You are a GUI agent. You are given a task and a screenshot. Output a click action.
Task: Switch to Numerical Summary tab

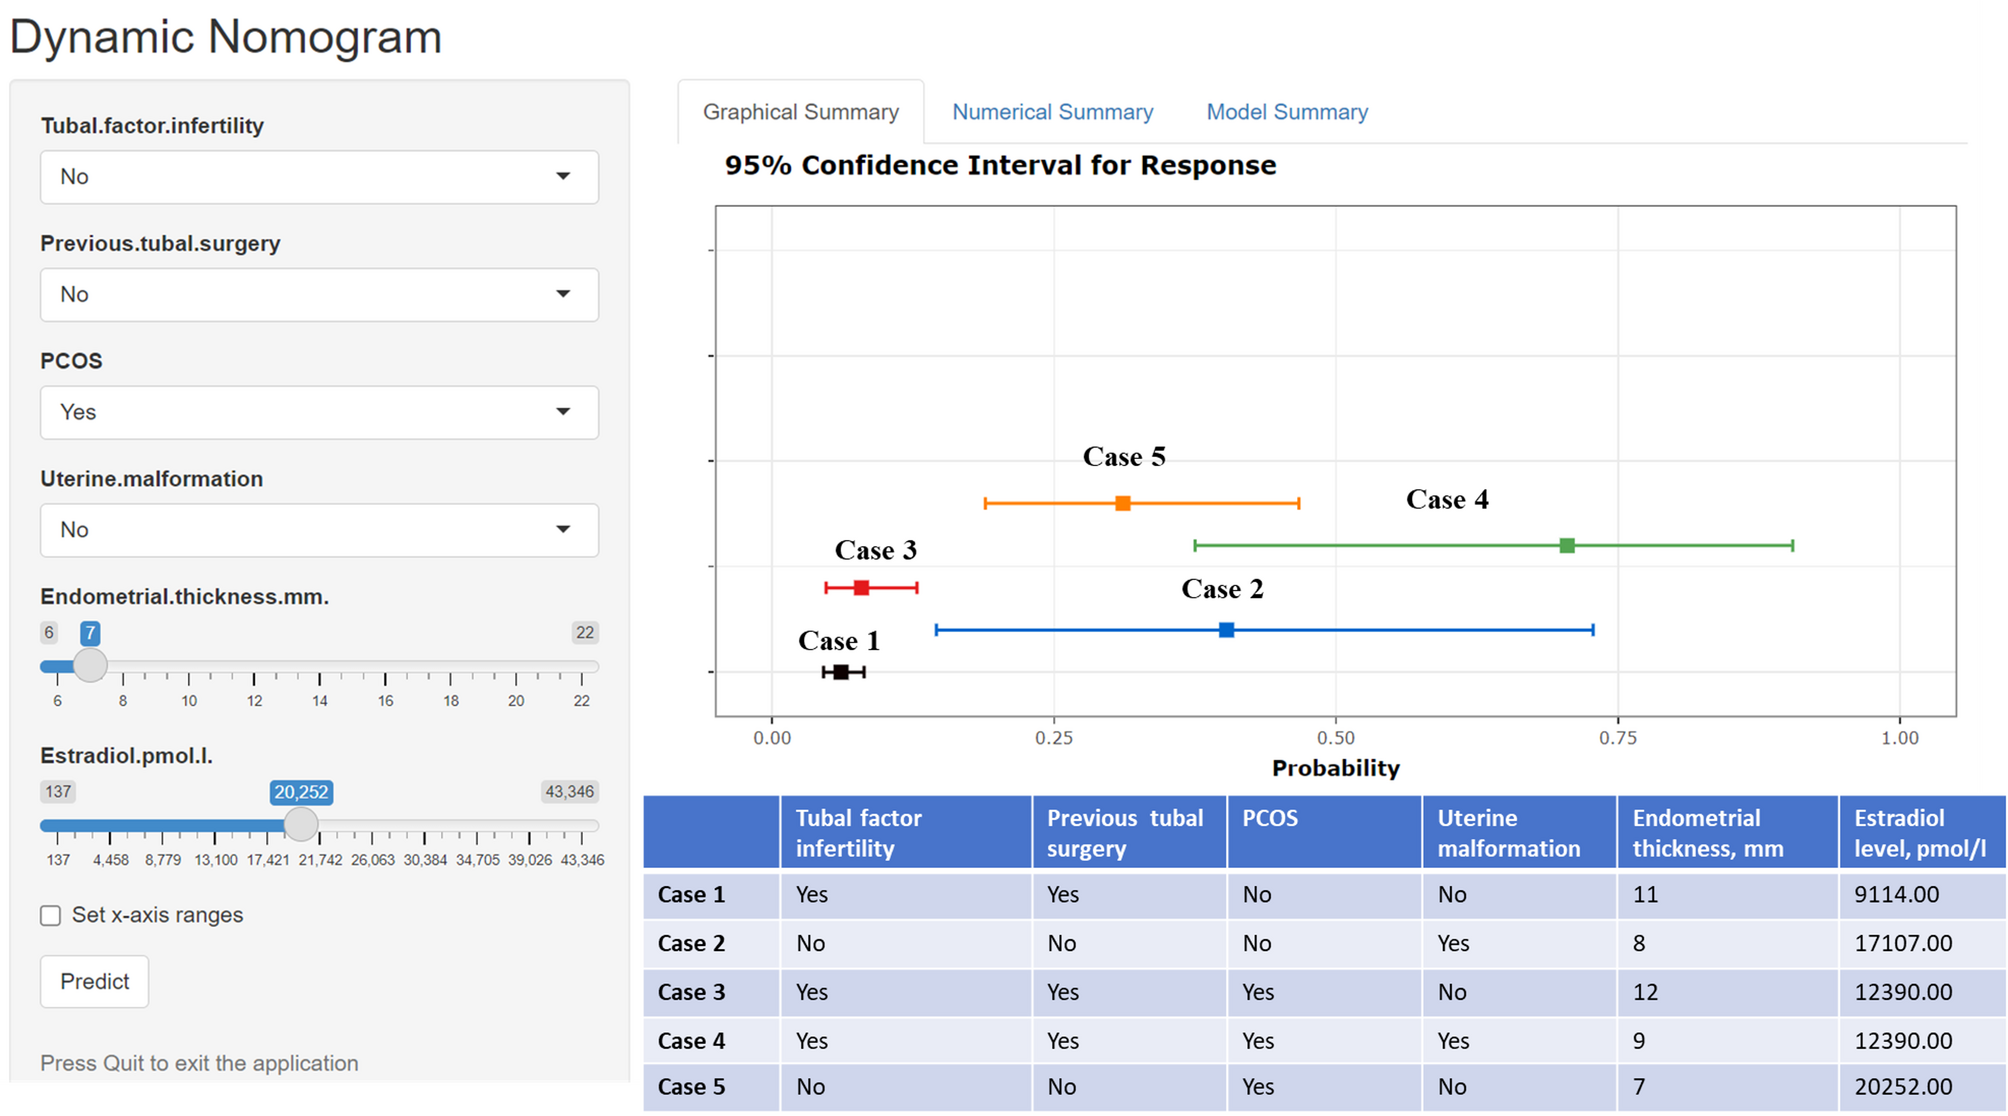click(x=1052, y=112)
